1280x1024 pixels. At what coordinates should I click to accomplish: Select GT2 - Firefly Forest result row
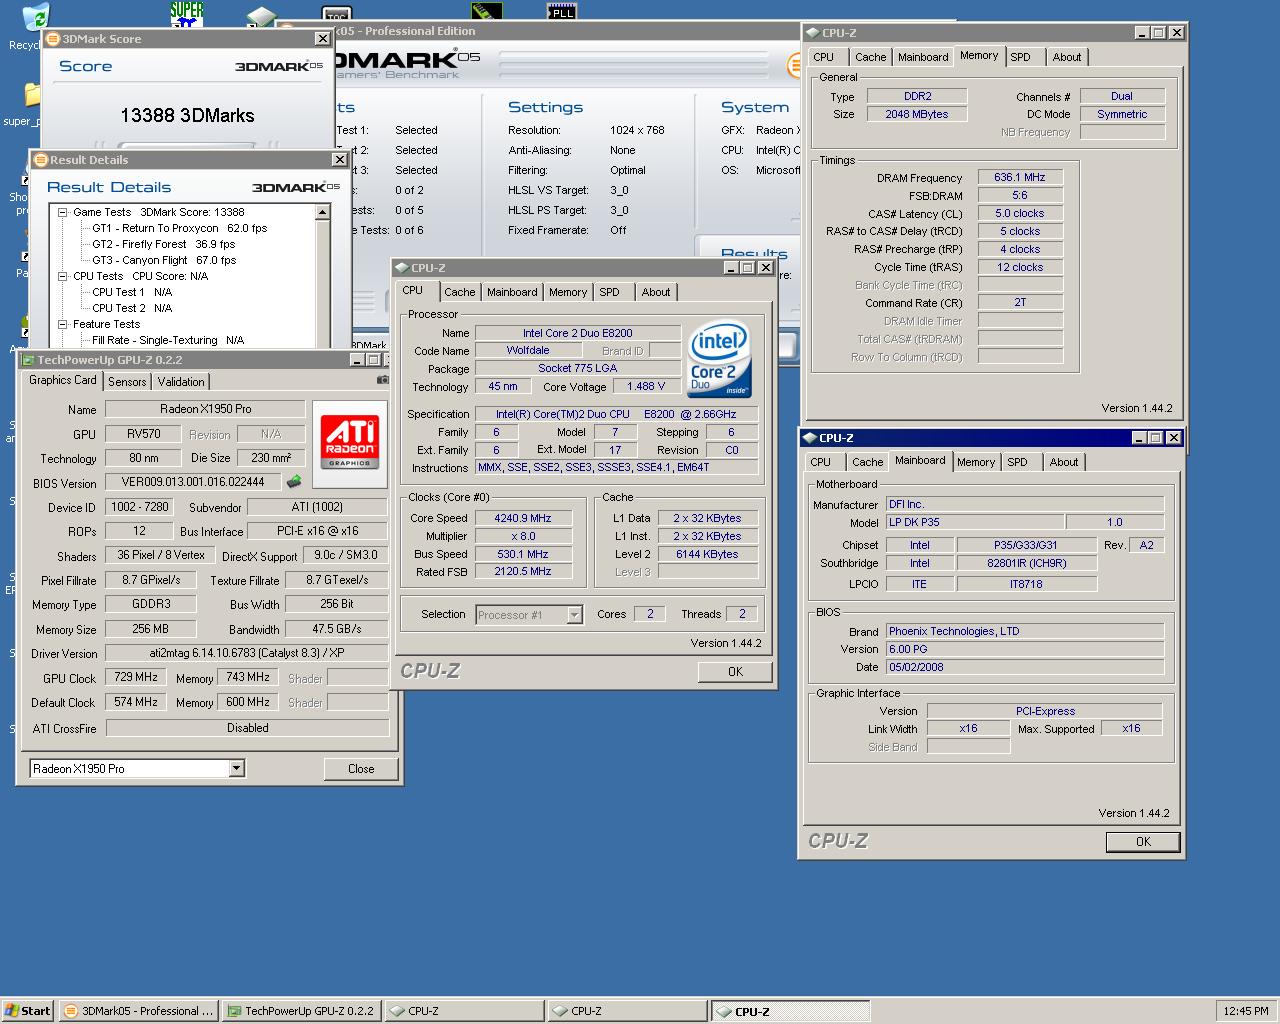(164, 244)
